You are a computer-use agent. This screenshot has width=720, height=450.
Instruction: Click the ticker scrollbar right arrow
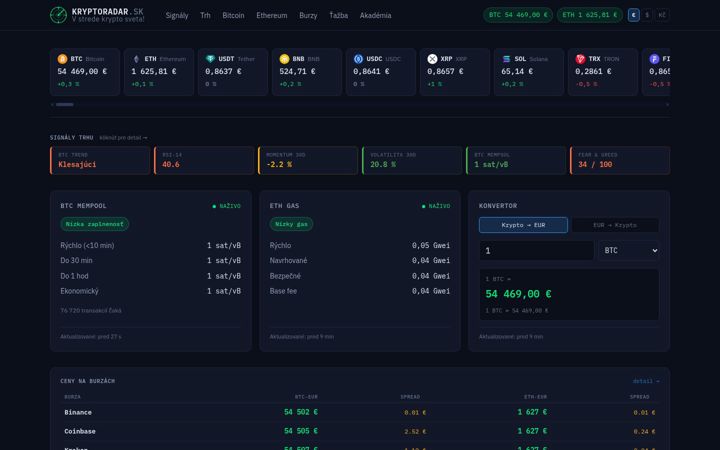(667, 105)
